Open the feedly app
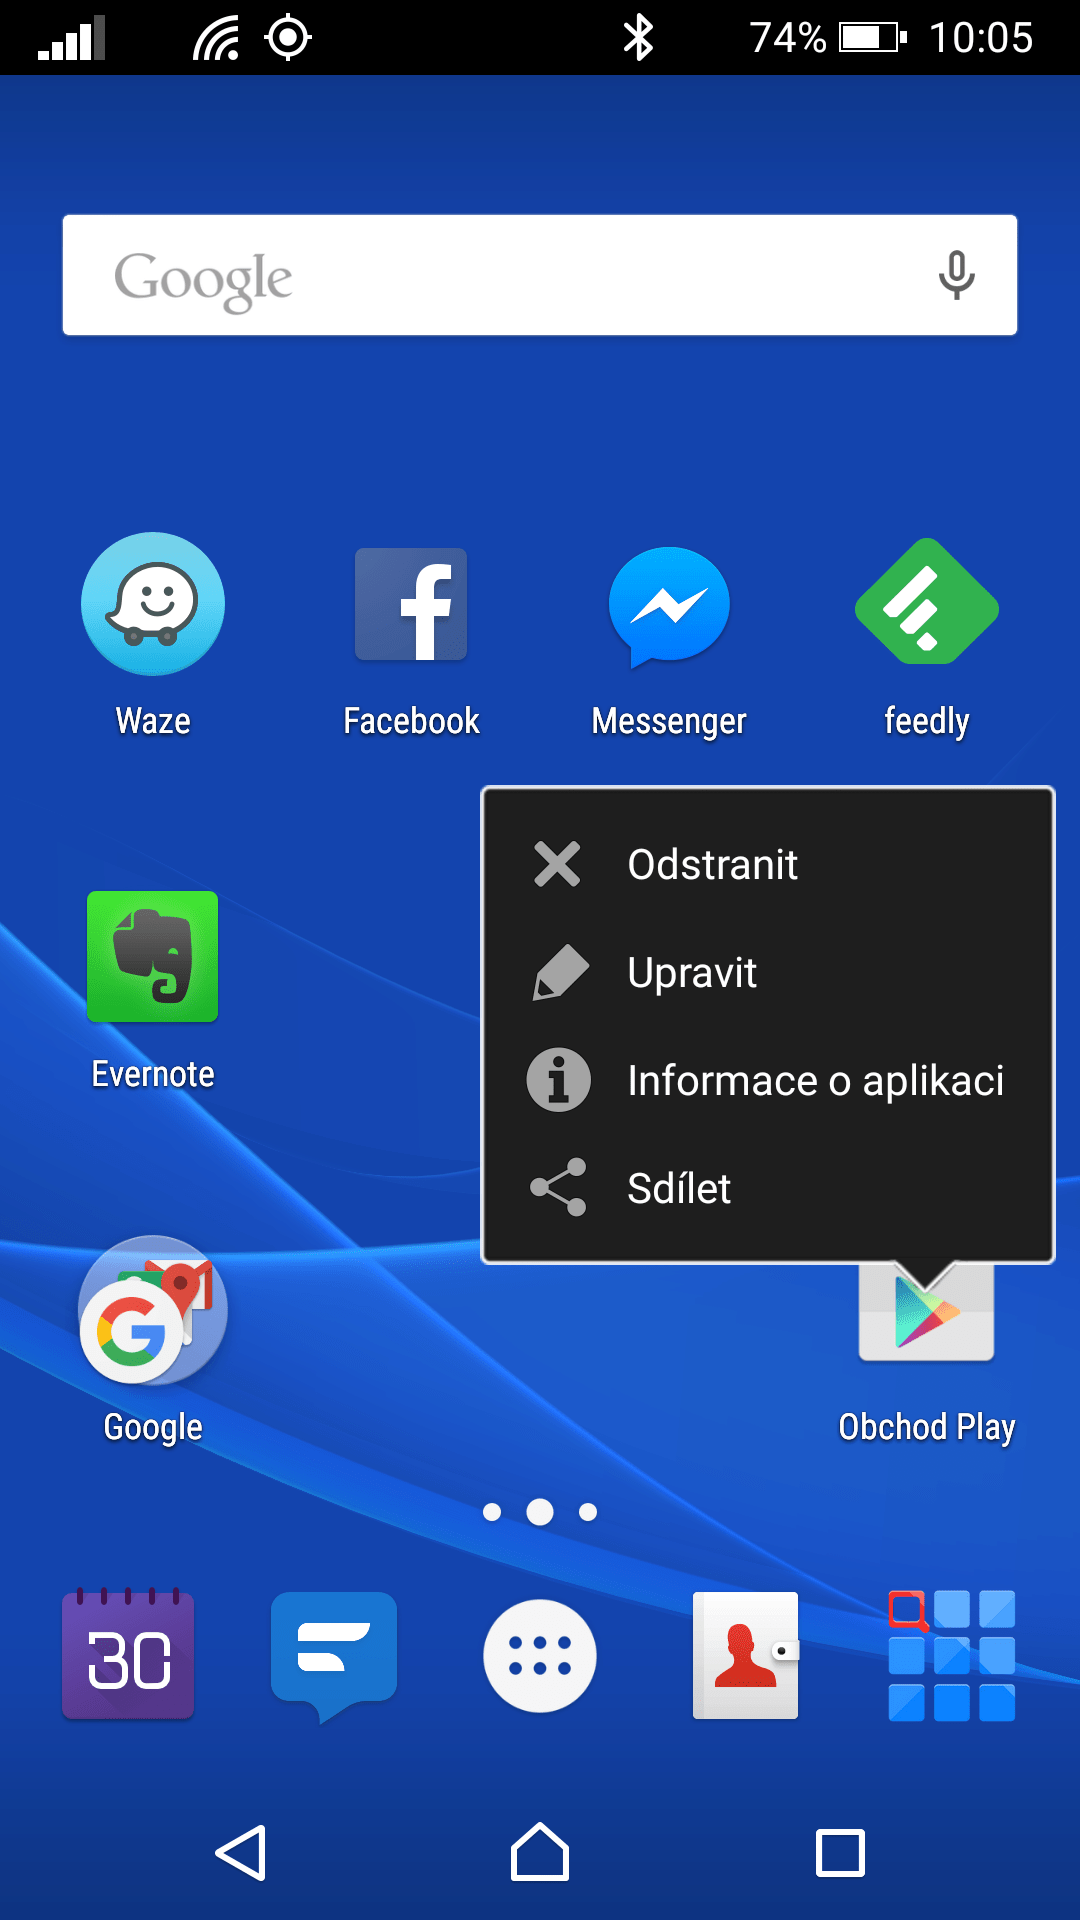Image resolution: width=1080 pixels, height=1920 pixels. click(x=927, y=601)
